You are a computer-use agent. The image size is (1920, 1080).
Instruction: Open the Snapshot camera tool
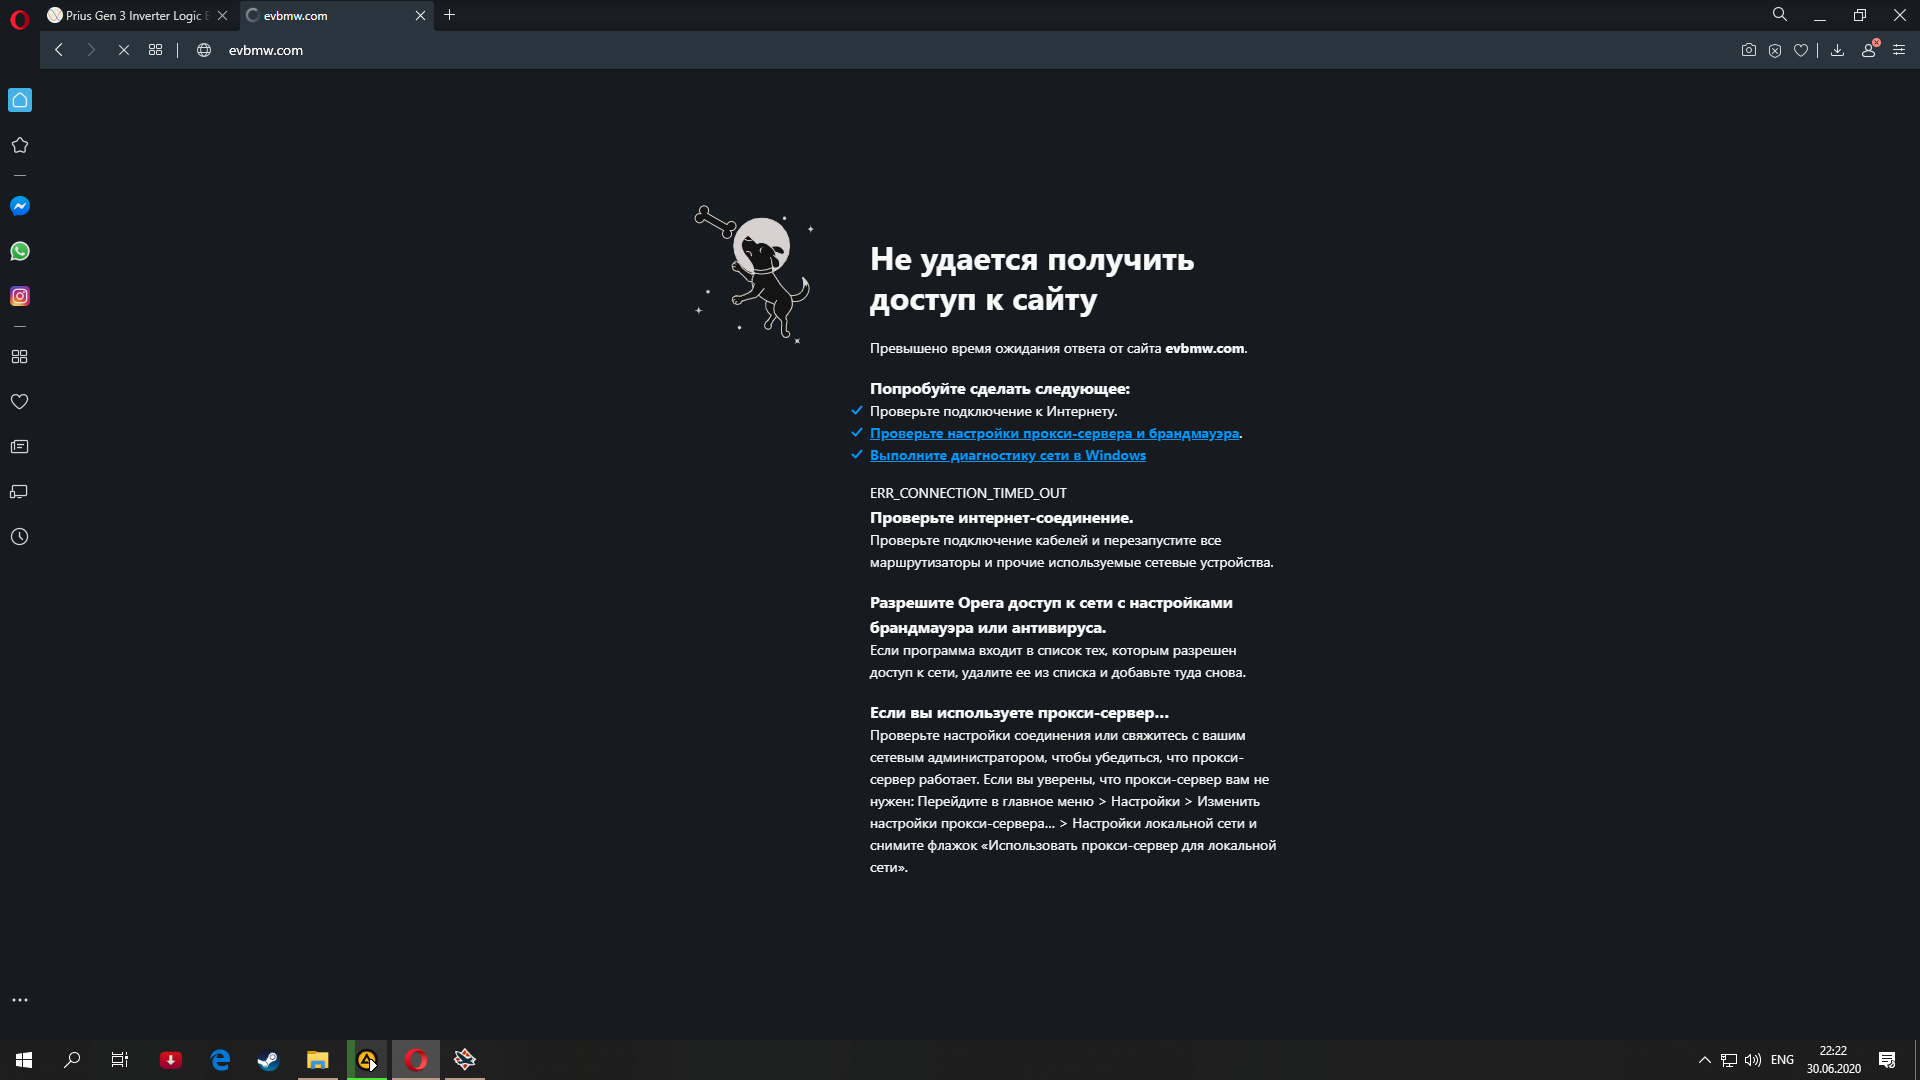click(1748, 50)
